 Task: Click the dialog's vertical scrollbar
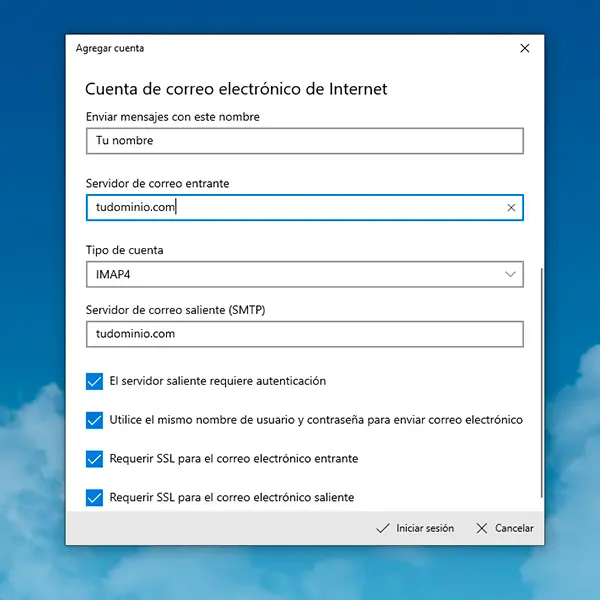(541, 380)
